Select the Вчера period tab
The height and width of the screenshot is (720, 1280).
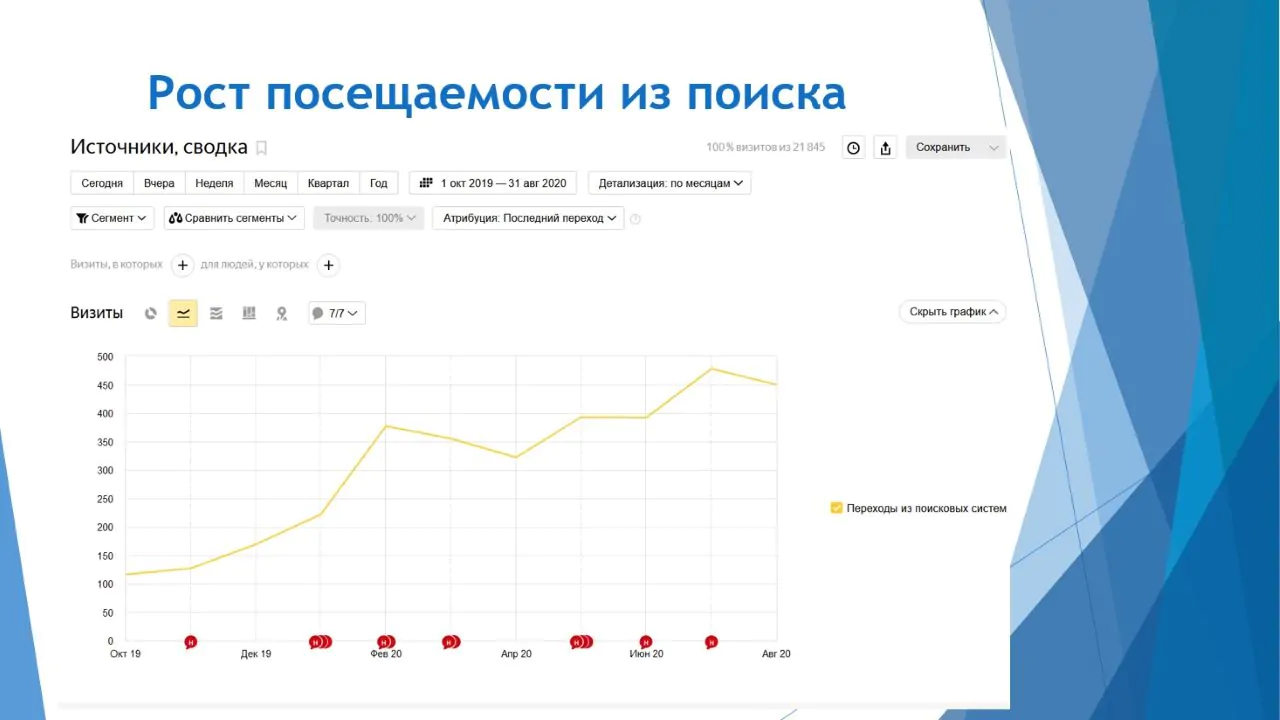(159, 183)
